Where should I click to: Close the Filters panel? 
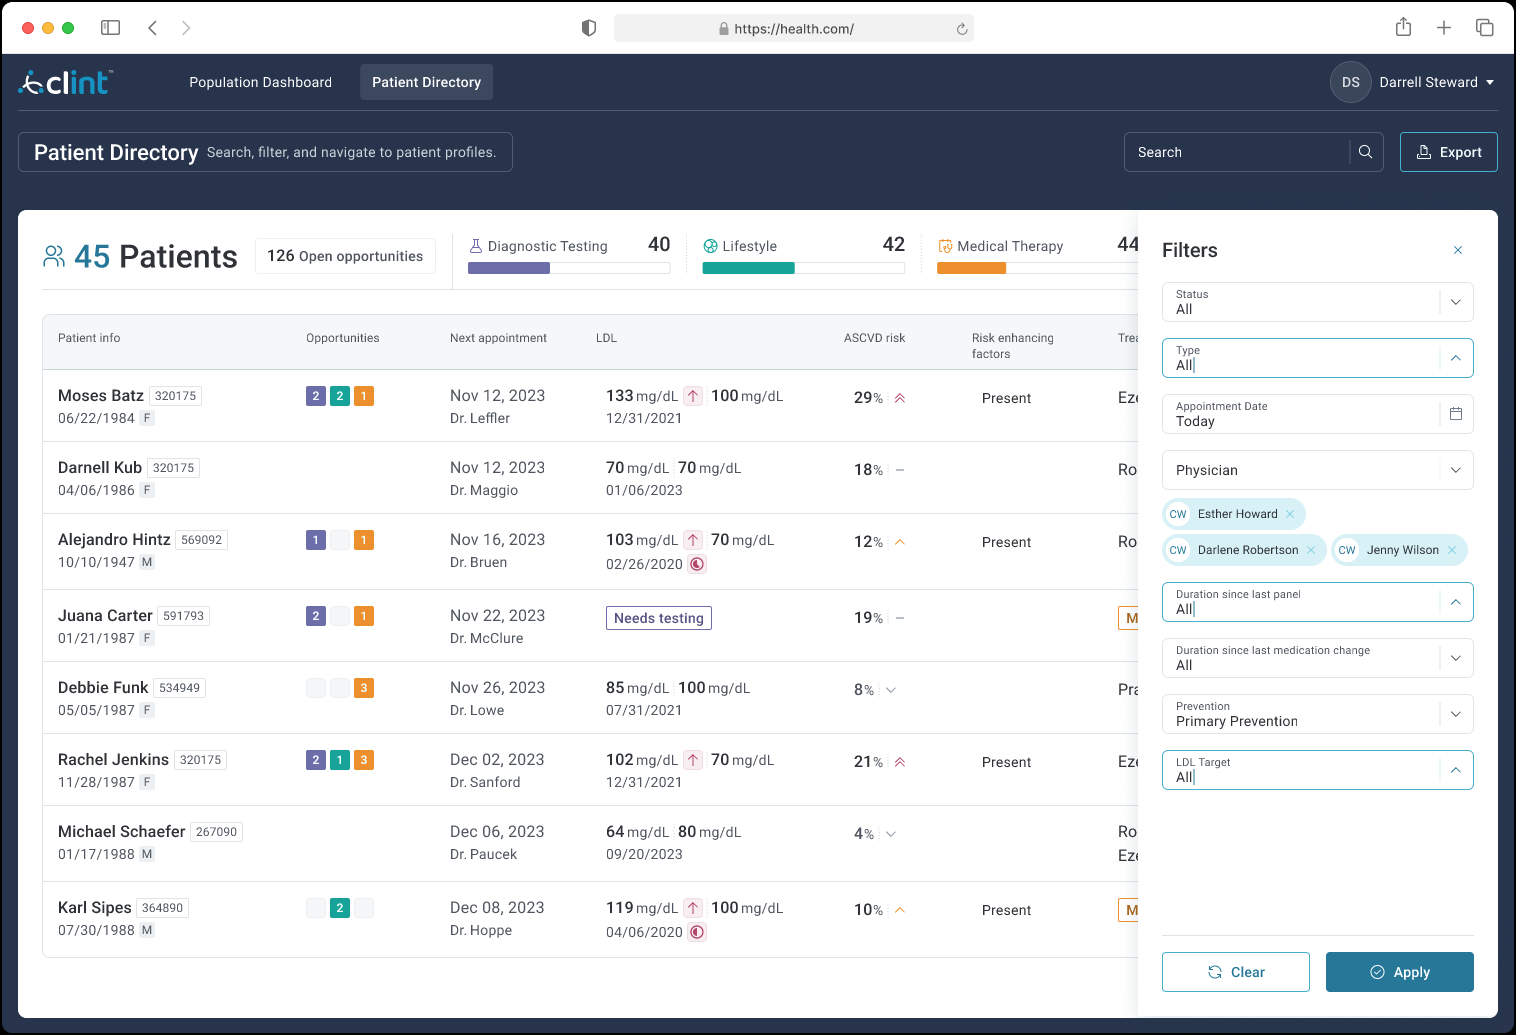[x=1457, y=250]
